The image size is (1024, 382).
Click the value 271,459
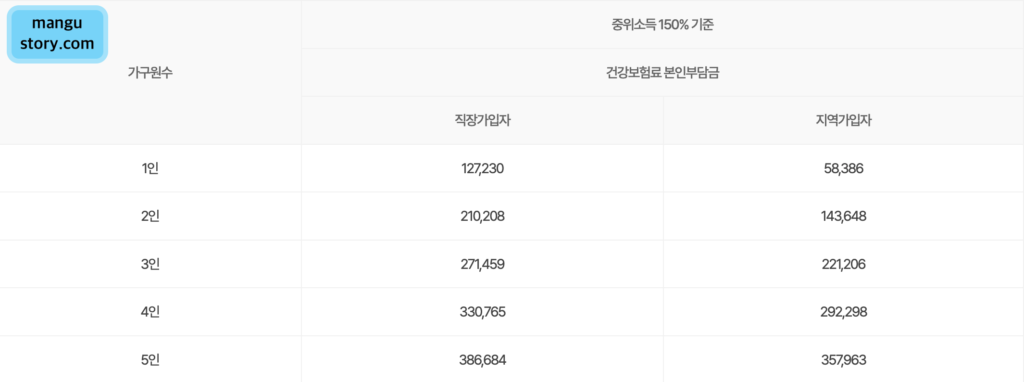tap(482, 264)
